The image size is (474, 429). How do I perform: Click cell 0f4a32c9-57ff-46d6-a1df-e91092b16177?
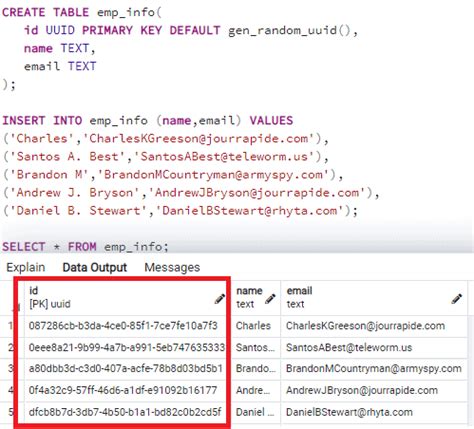pyautogui.click(x=127, y=390)
